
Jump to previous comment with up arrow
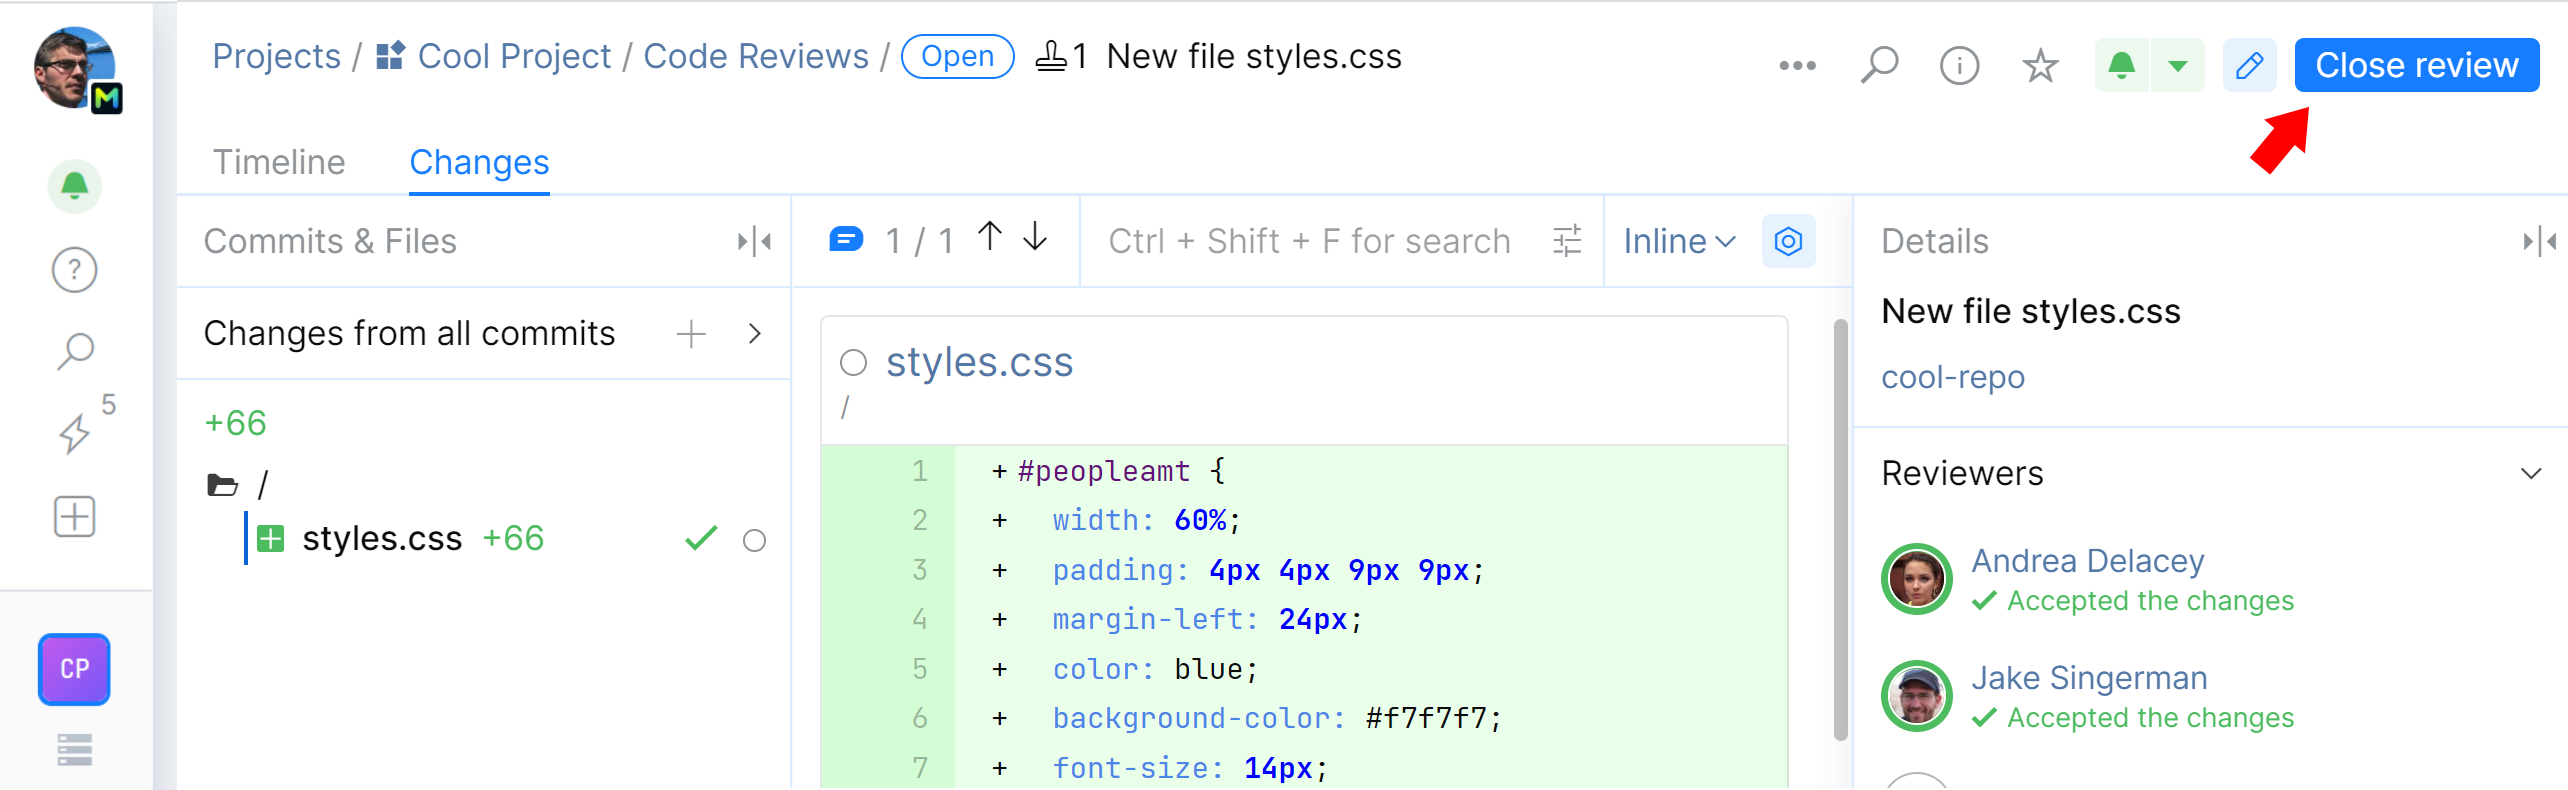pos(990,237)
